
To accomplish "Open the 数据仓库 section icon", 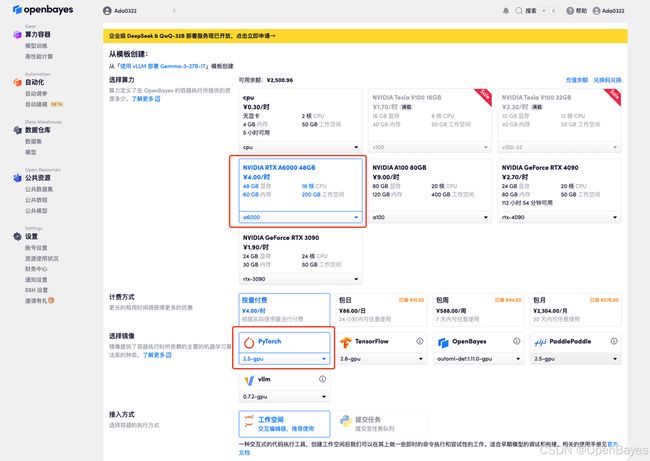I will (17, 130).
